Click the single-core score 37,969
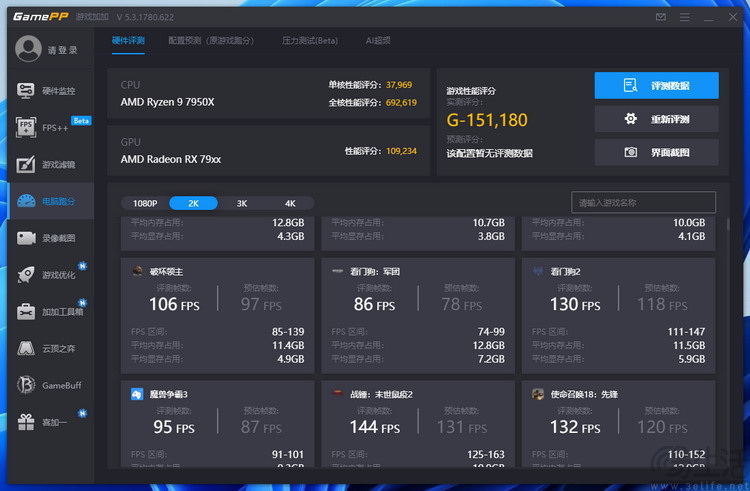Viewport: 750px width, 491px height. tap(399, 85)
